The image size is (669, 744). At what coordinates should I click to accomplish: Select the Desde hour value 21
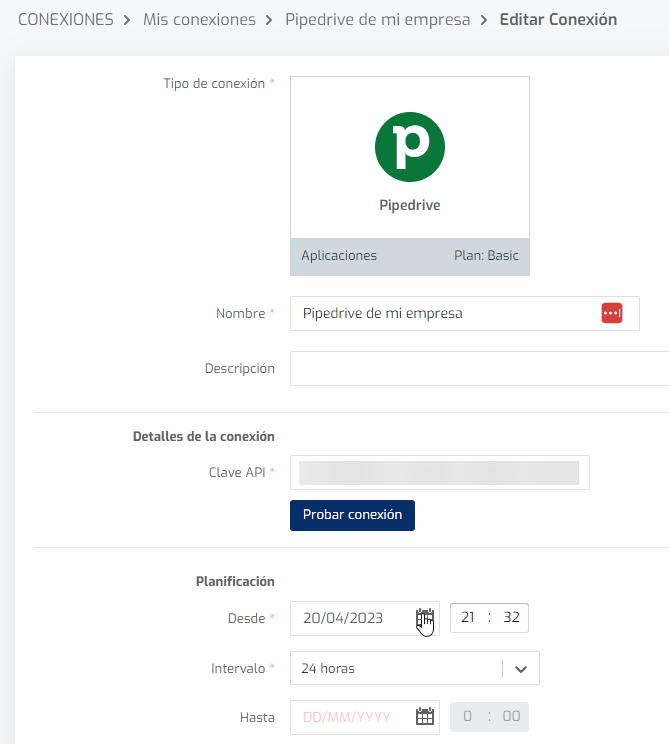coord(468,617)
